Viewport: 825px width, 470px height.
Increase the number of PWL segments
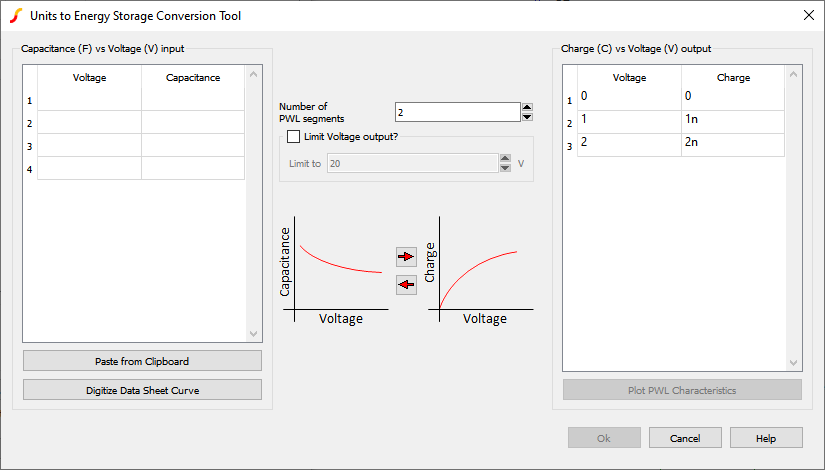(528, 107)
